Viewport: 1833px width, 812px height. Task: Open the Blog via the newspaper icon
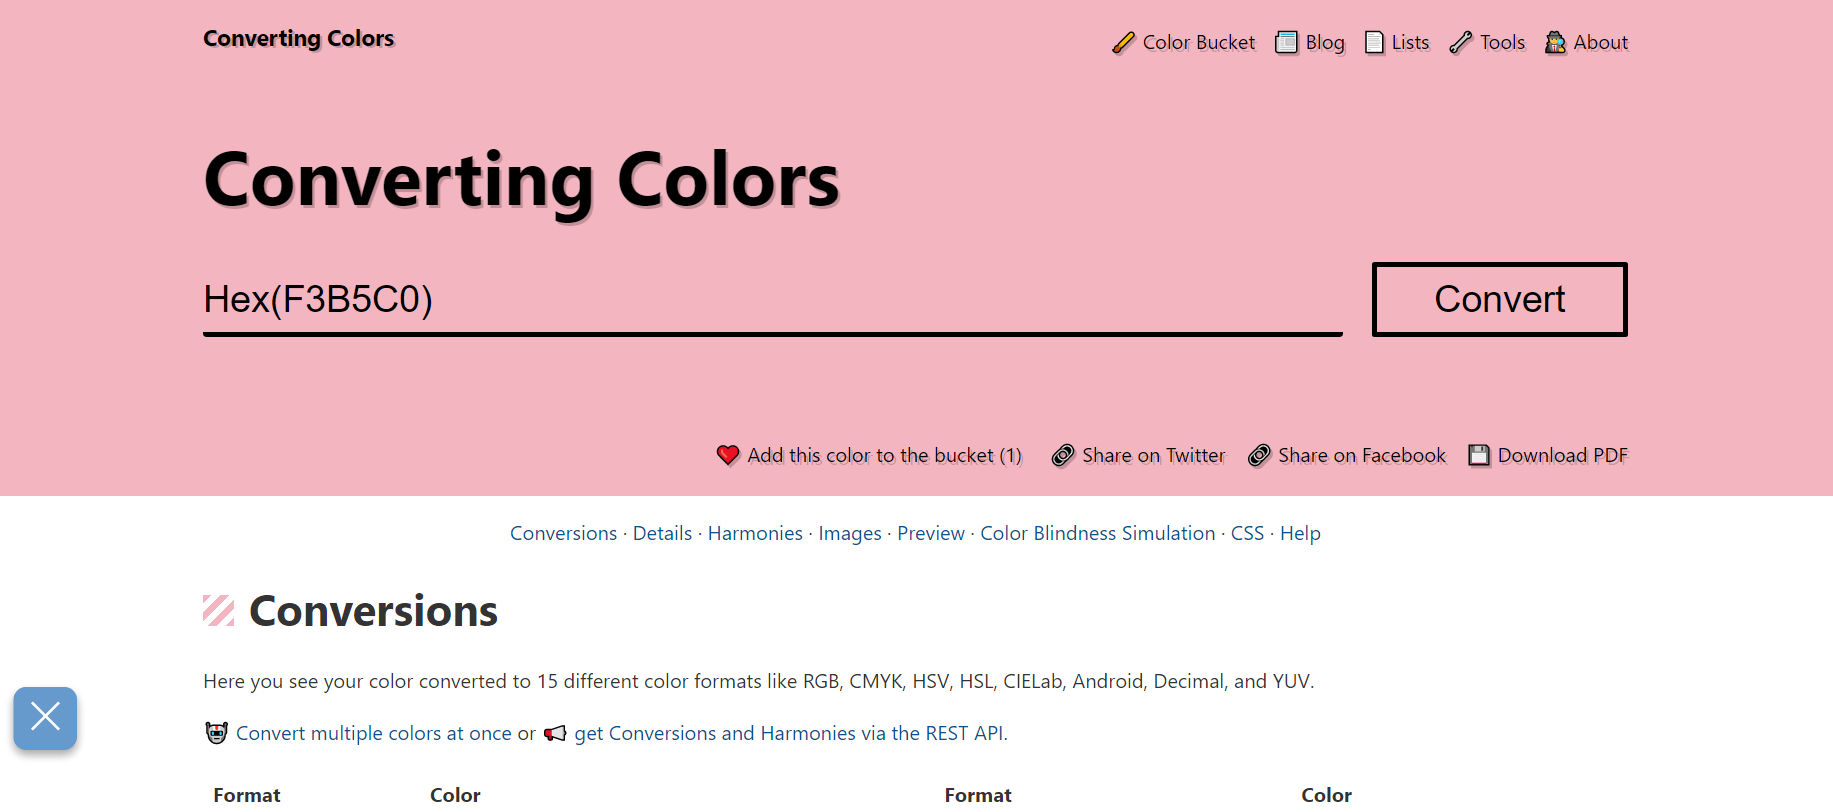[x=1285, y=42]
